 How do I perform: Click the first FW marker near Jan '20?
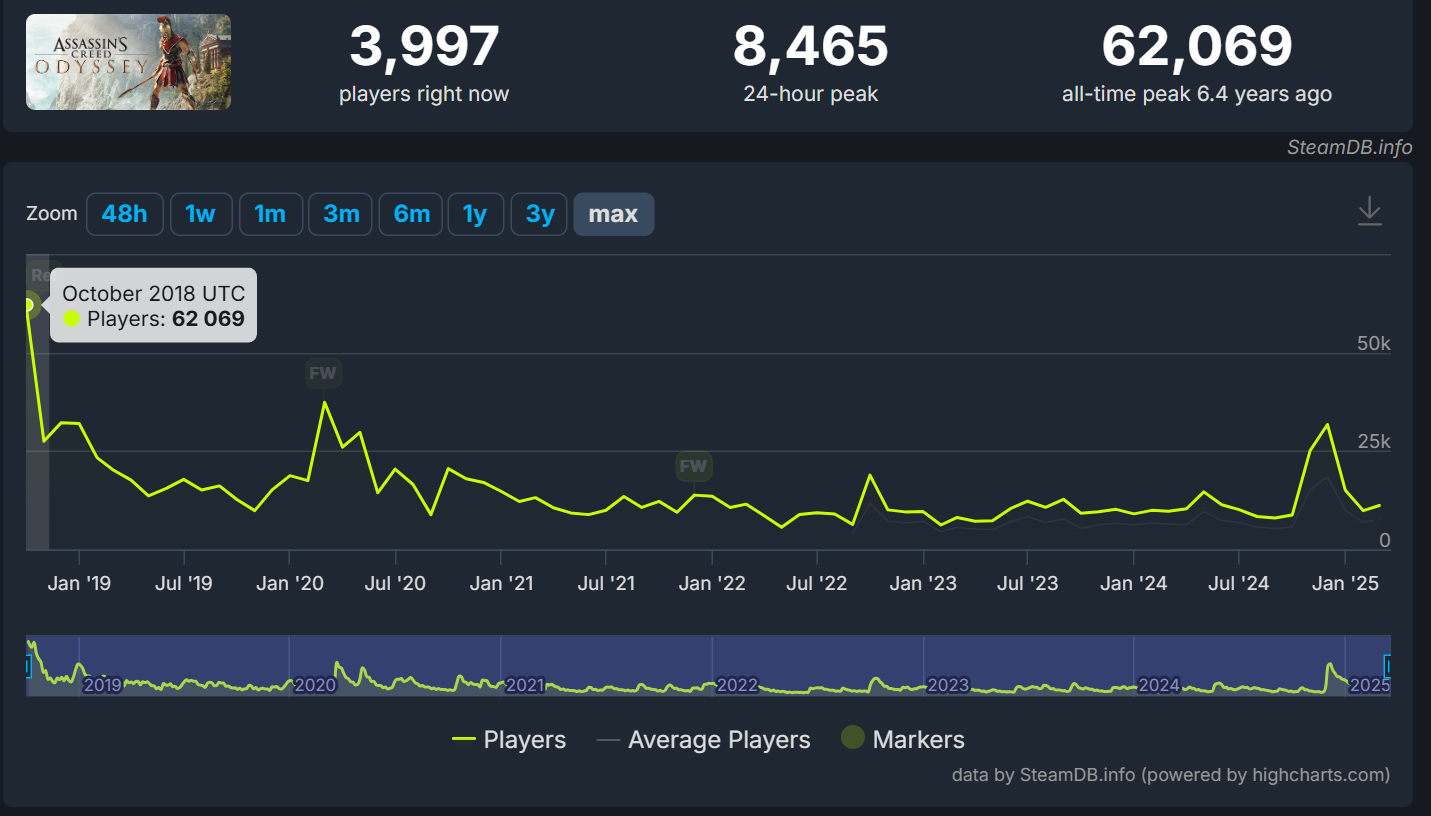(323, 374)
